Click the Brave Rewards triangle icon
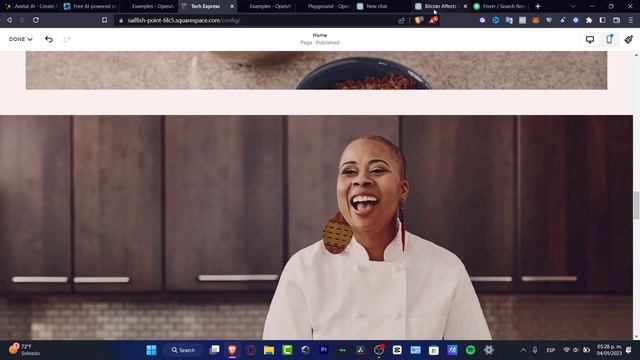This screenshot has width=640, height=360. (x=433, y=20)
